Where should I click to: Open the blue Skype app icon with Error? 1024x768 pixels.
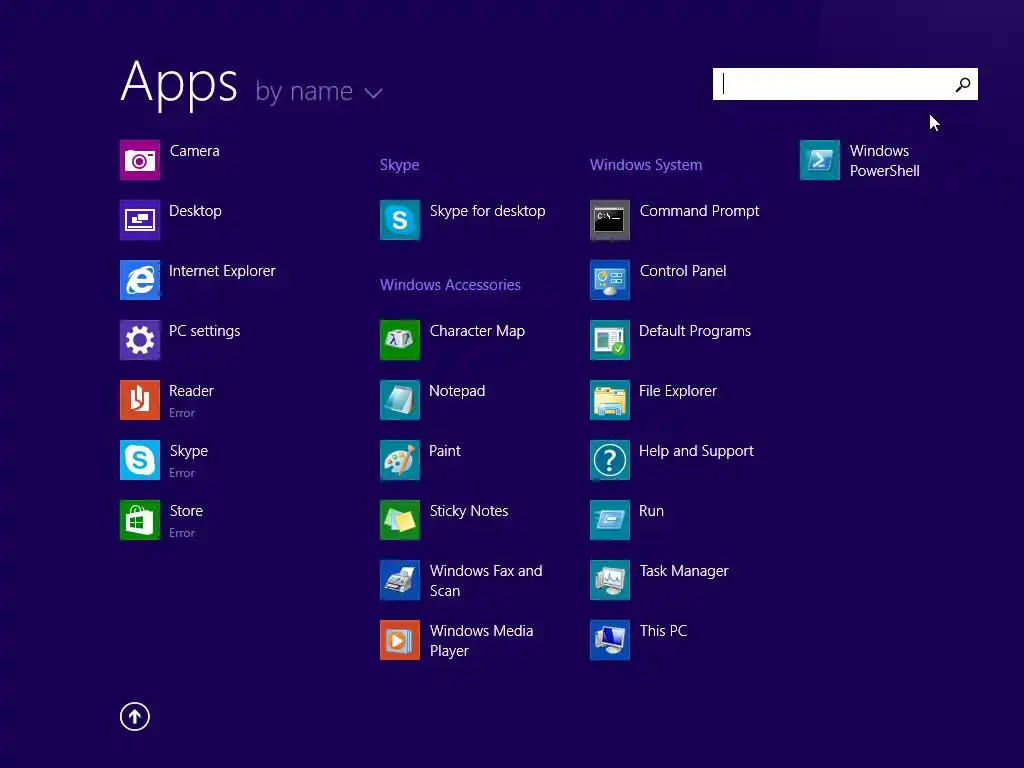tap(140, 460)
